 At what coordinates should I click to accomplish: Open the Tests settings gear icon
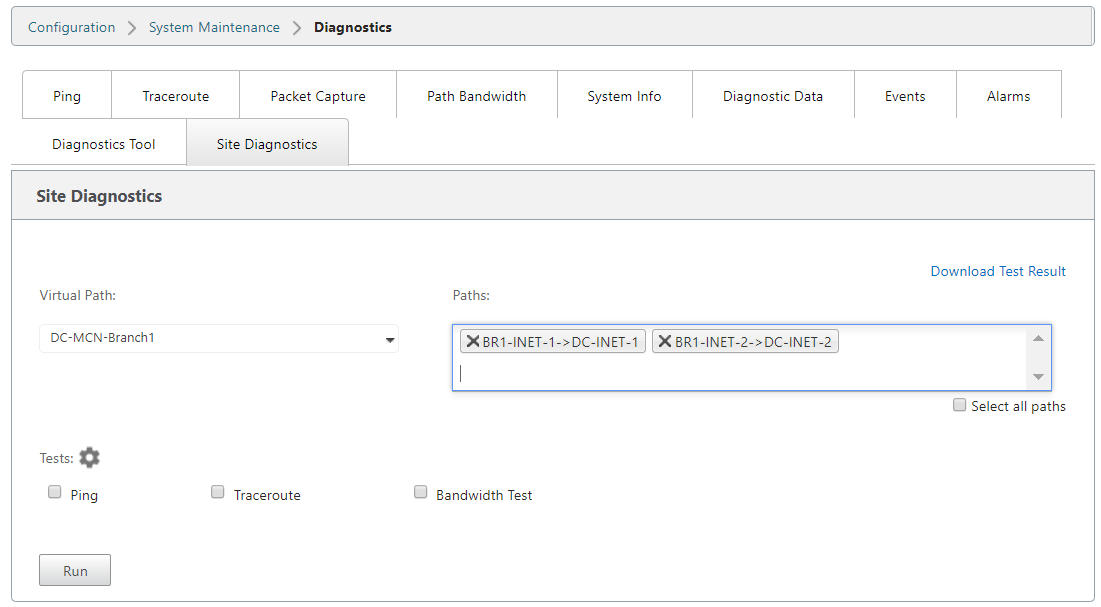pyautogui.click(x=90, y=458)
